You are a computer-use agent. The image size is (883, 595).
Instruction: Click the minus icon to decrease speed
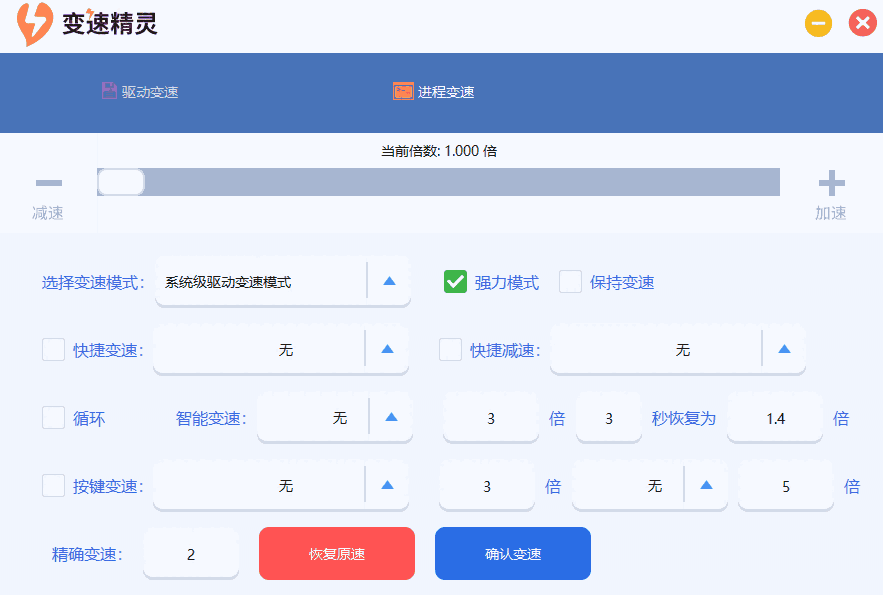pos(47,182)
